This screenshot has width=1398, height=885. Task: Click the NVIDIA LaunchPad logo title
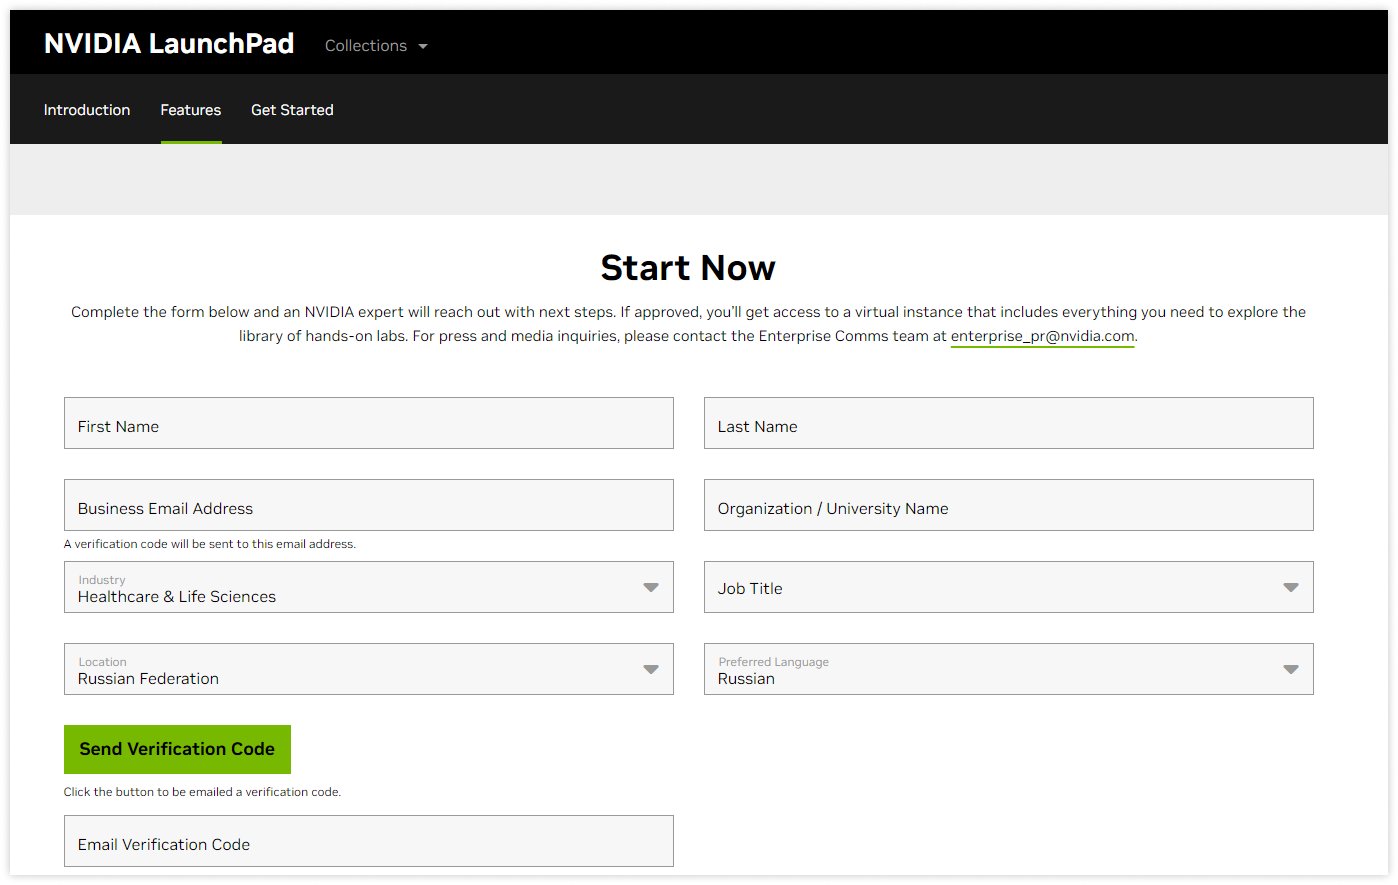pos(169,44)
